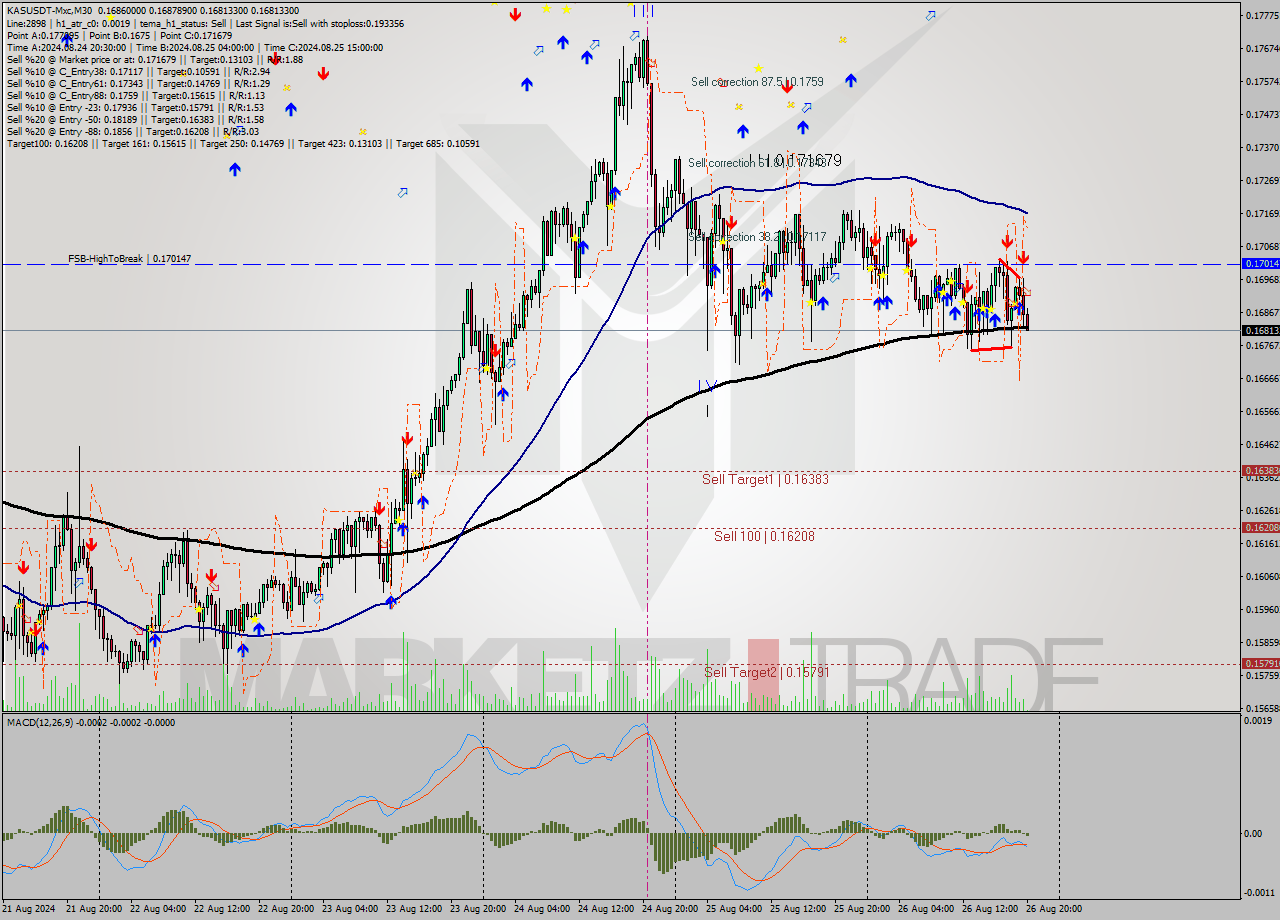Click the 'Sell %10 @ C_Entry38: 0.17117' line
Screen dimensions: 1280x920
[x=138, y=71]
